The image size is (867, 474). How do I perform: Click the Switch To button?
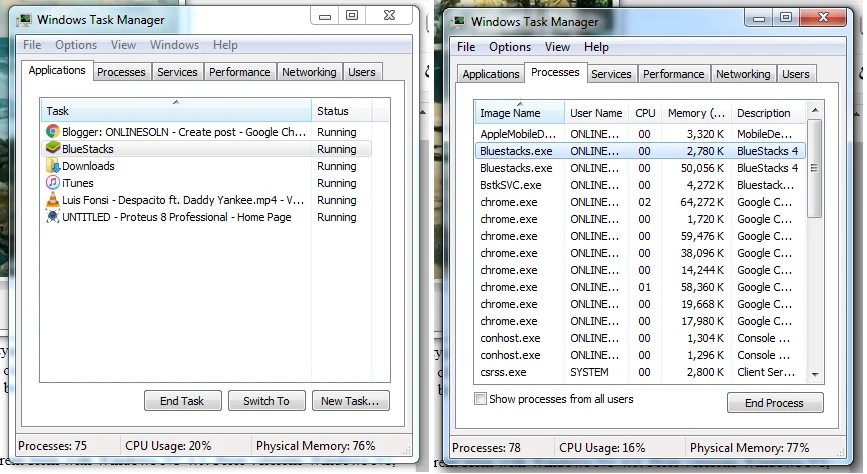pos(267,401)
